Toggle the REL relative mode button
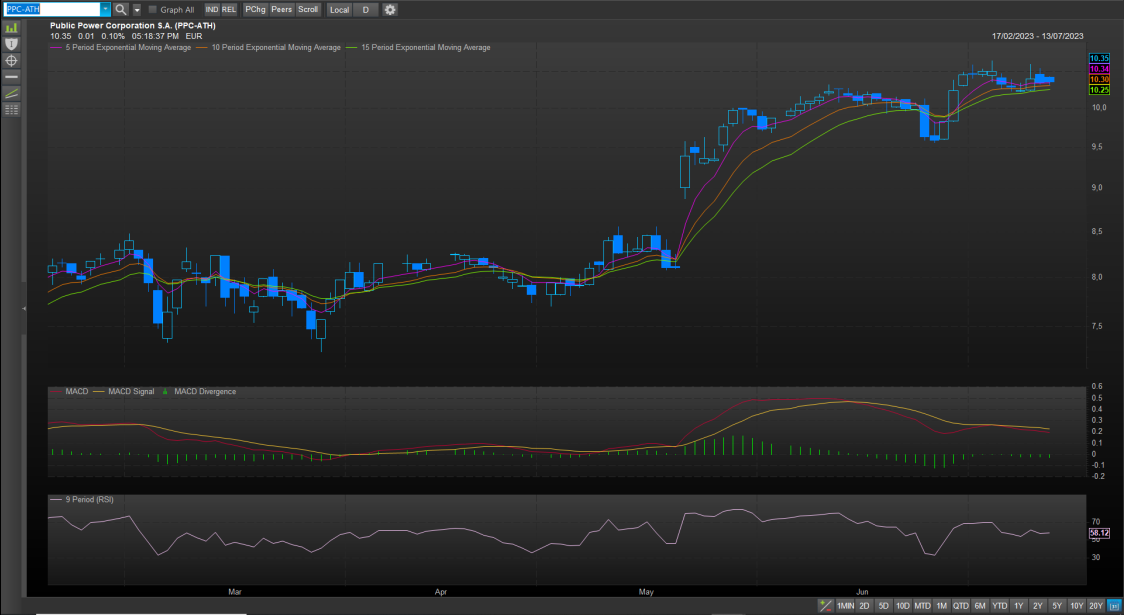The image size is (1124, 615). pos(229,9)
